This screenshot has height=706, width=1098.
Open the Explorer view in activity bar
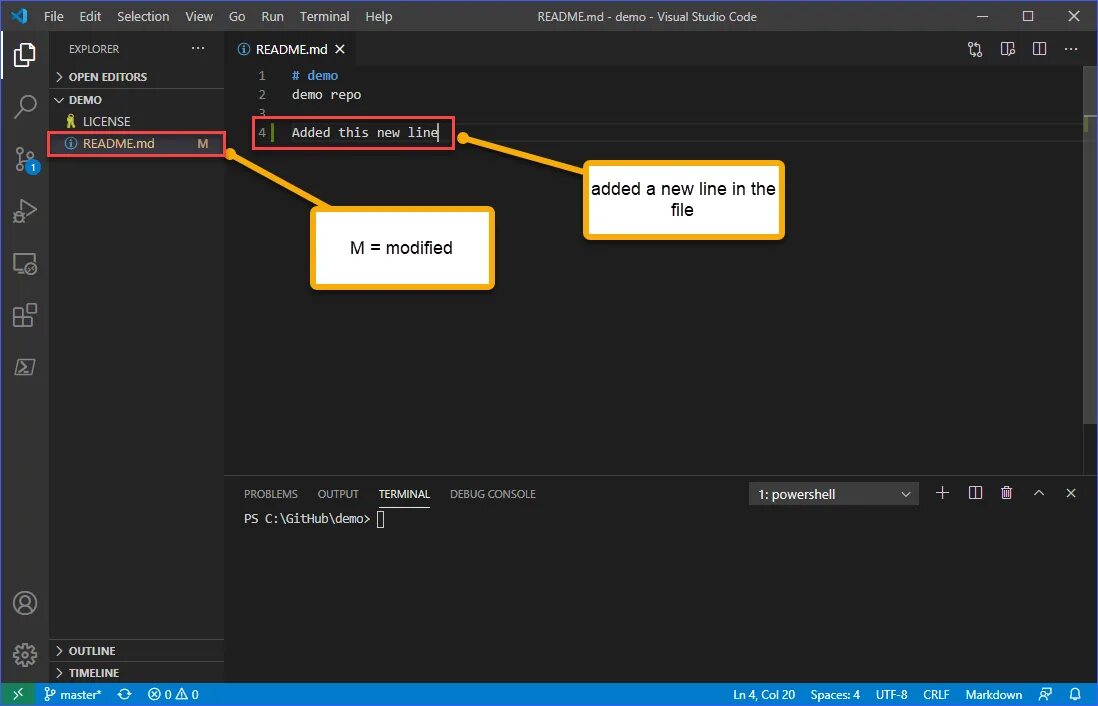point(25,55)
